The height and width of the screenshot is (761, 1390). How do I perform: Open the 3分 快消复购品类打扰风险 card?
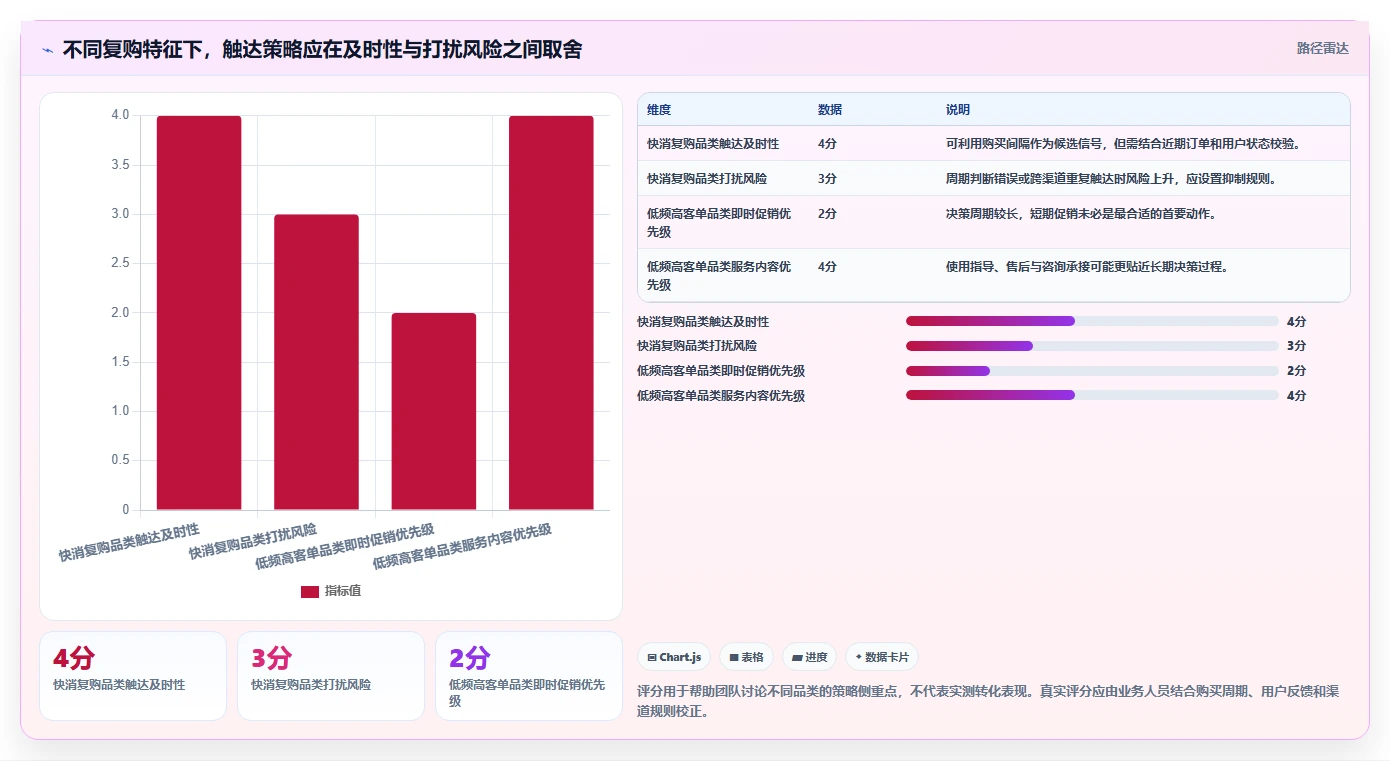click(331, 676)
